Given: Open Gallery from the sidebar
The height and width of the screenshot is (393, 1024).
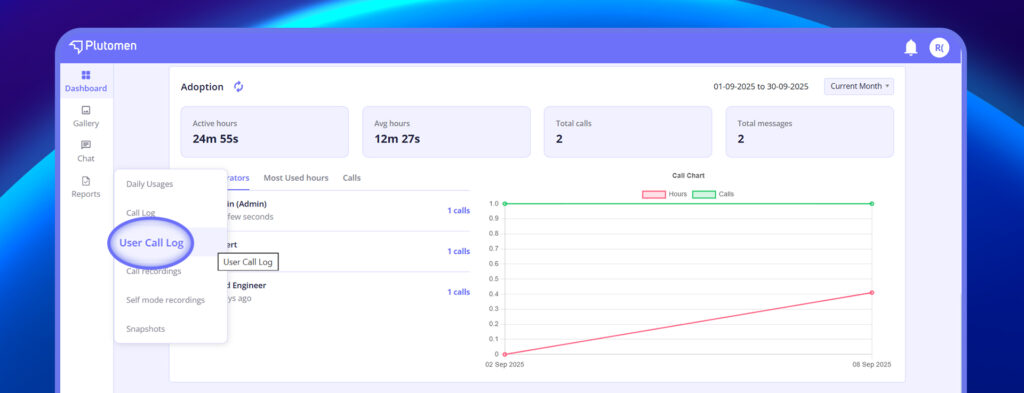Looking at the screenshot, I should pyautogui.click(x=86, y=117).
